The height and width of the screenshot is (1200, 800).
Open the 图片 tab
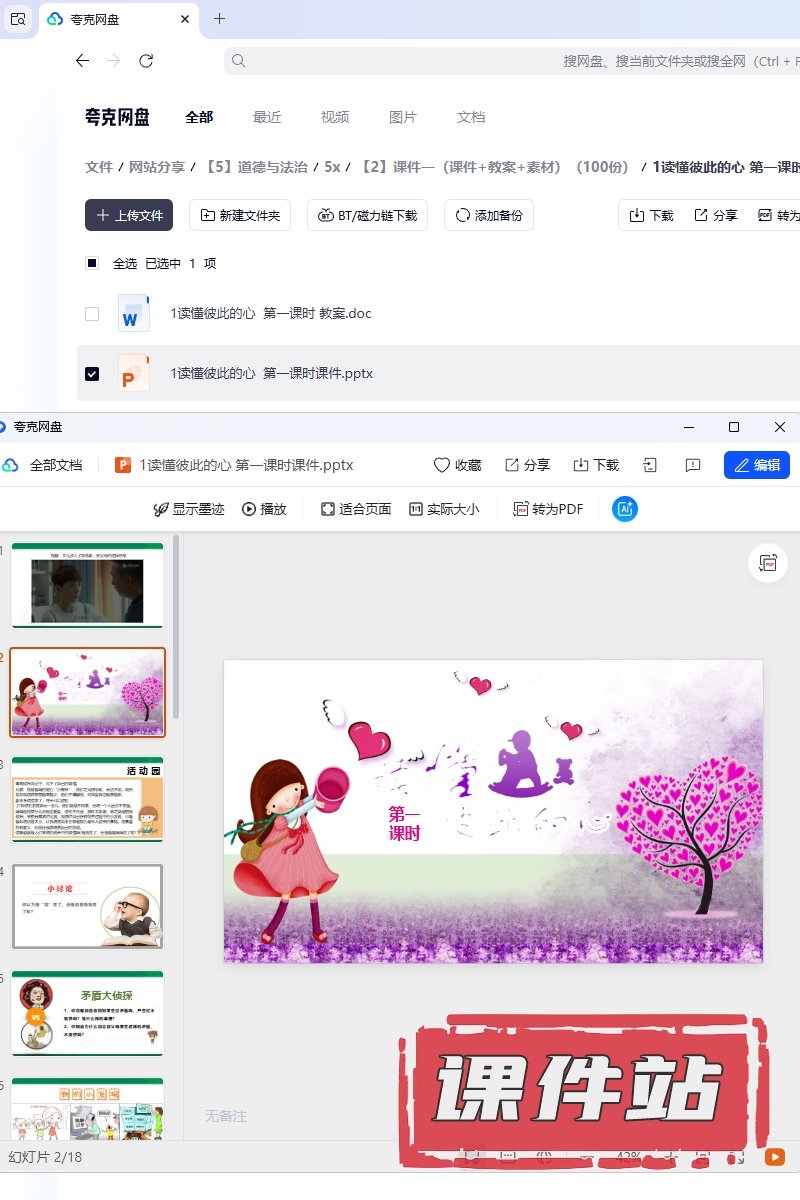point(402,117)
